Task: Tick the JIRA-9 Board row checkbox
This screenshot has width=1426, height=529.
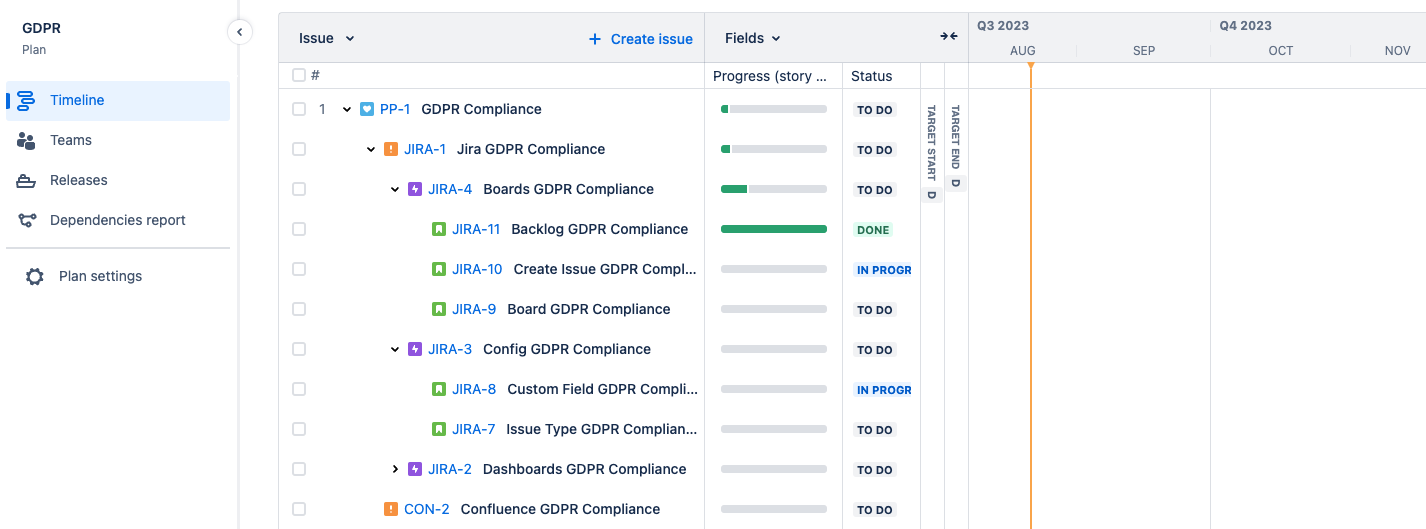Action: coord(299,309)
